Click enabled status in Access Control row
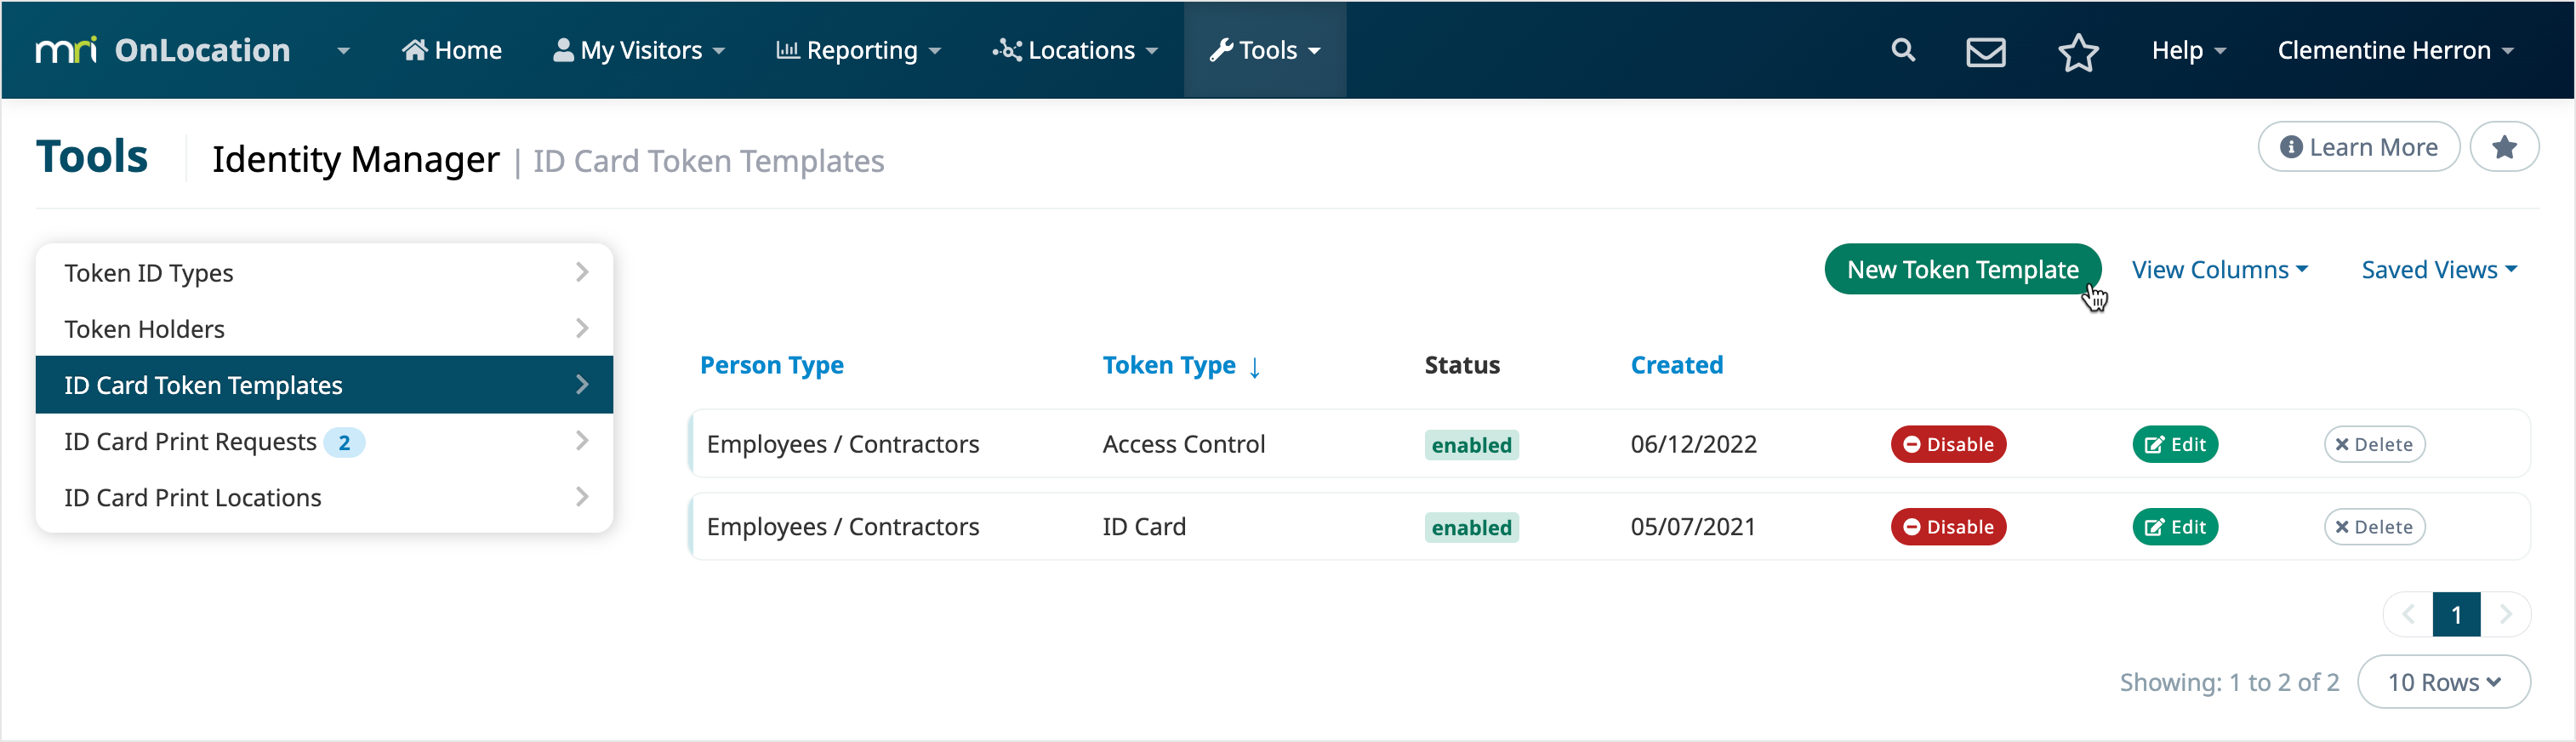The width and height of the screenshot is (2576, 742). click(x=1471, y=445)
